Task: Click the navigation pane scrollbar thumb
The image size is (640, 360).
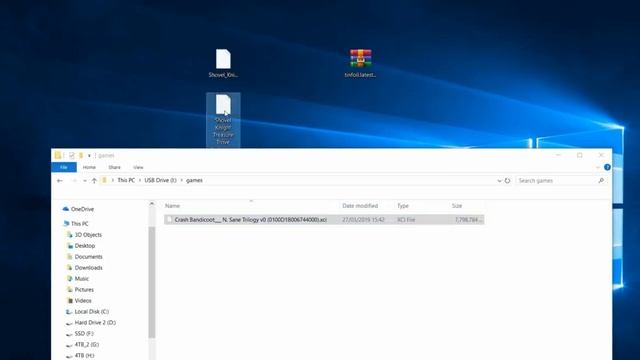Action: pos(152,282)
